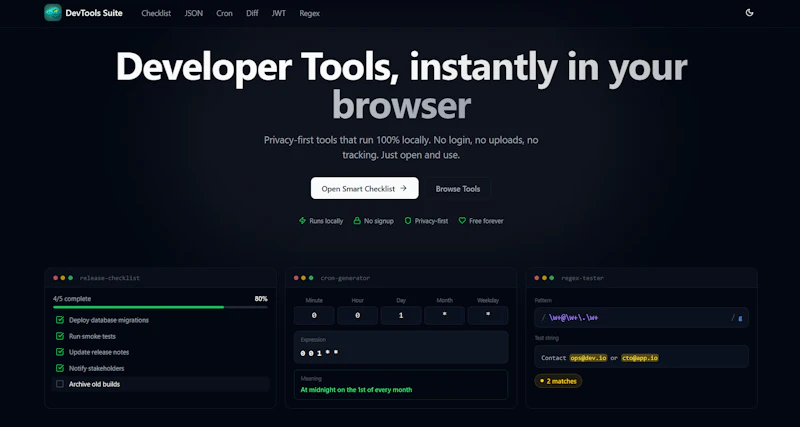This screenshot has width=800, height=427.
Task: Click the regex Pattern input field
Action: point(641,317)
